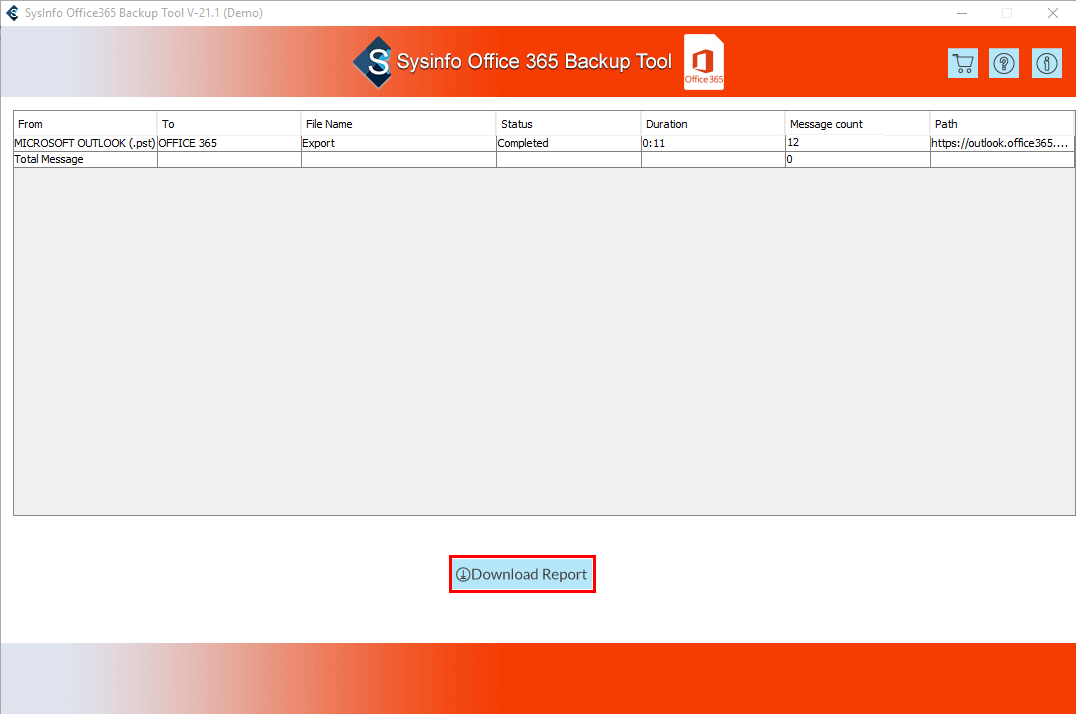Viewport: 1076px width, 714px height.
Task: Click the shopping cart purchase icon
Action: (963, 63)
